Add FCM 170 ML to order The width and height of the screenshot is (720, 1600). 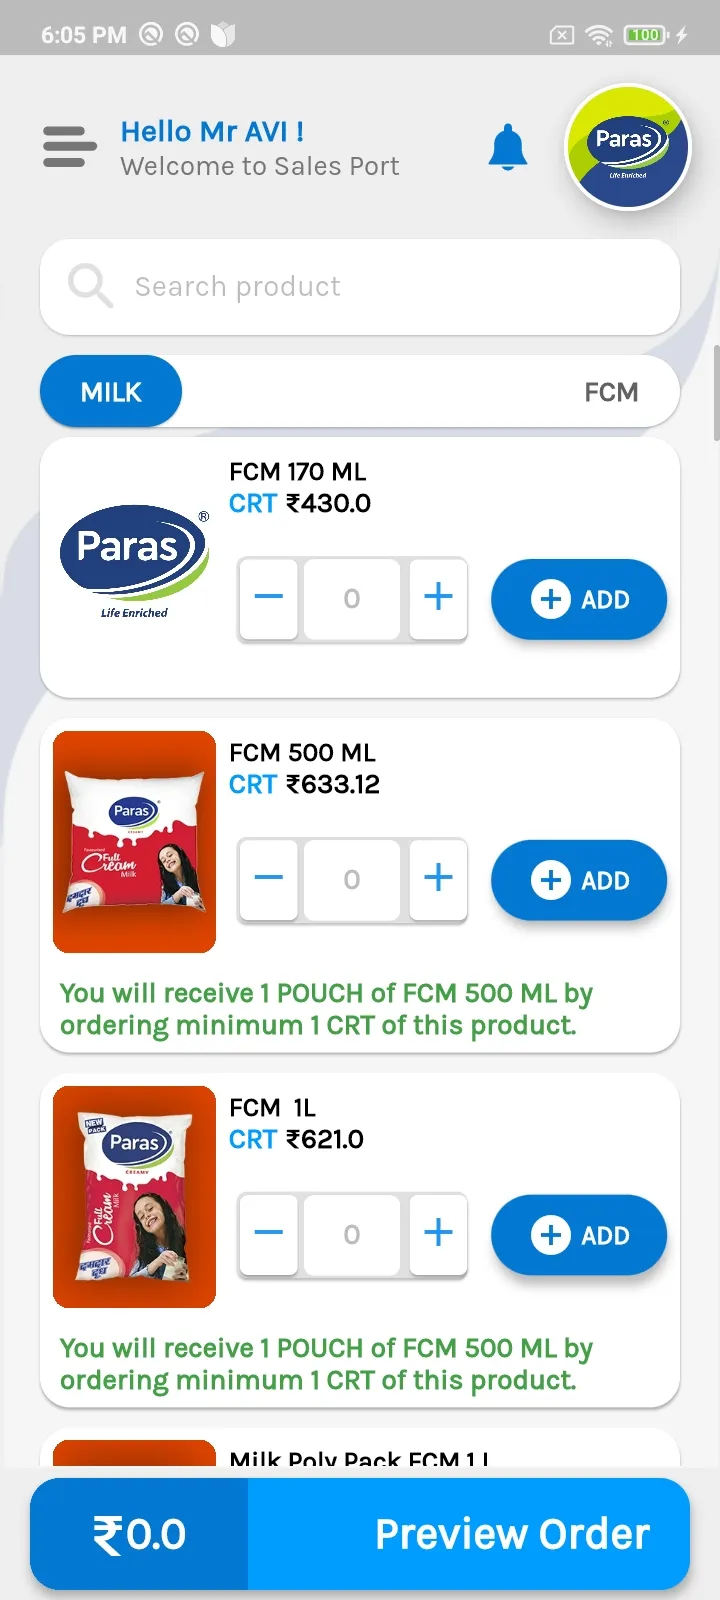(x=579, y=599)
